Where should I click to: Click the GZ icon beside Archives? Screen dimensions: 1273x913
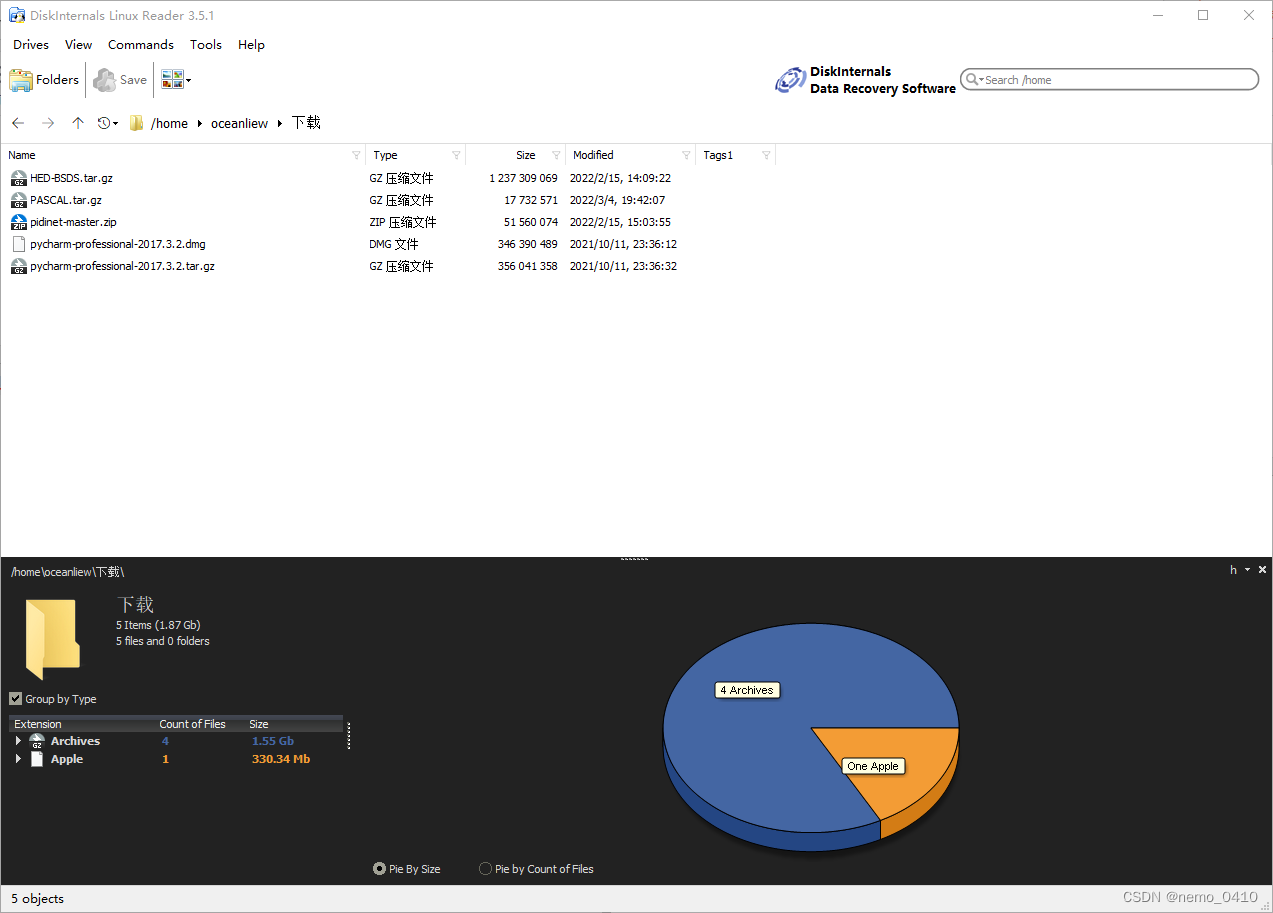point(37,741)
